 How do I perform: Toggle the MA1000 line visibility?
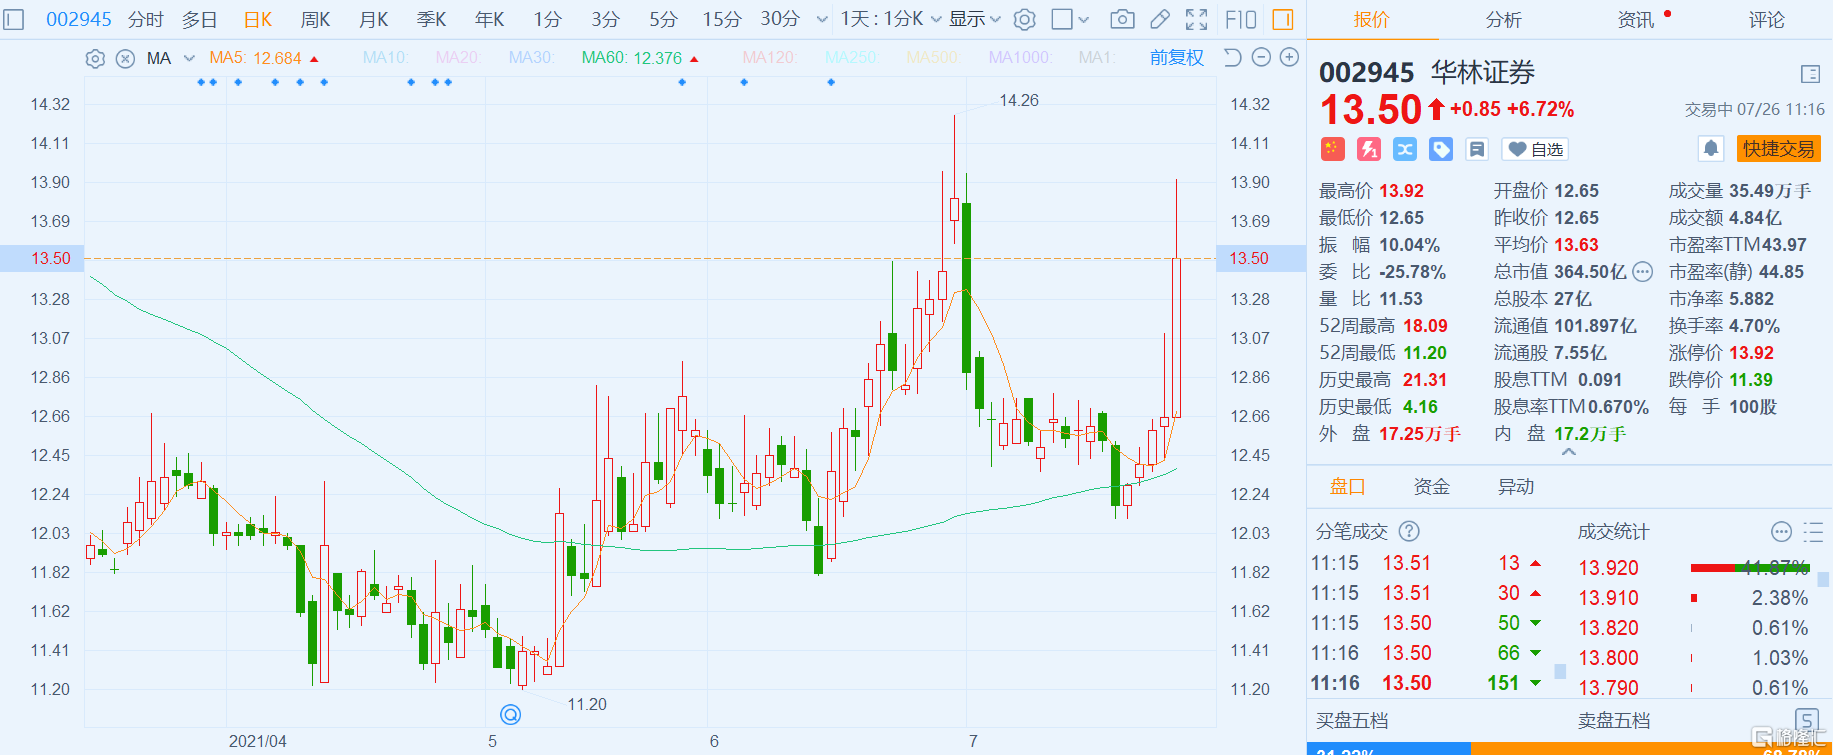(1020, 58)
